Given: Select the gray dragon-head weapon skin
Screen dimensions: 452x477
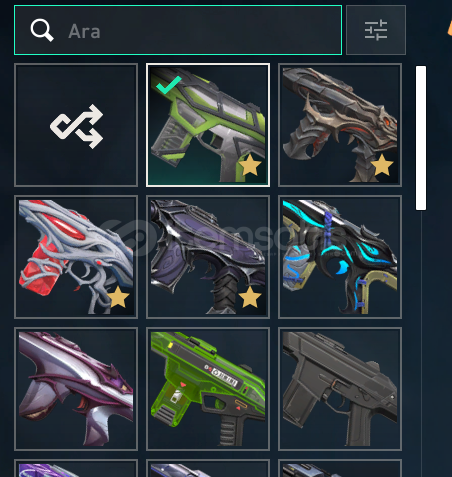Looking at the screenshot, I should click(340, 125).
